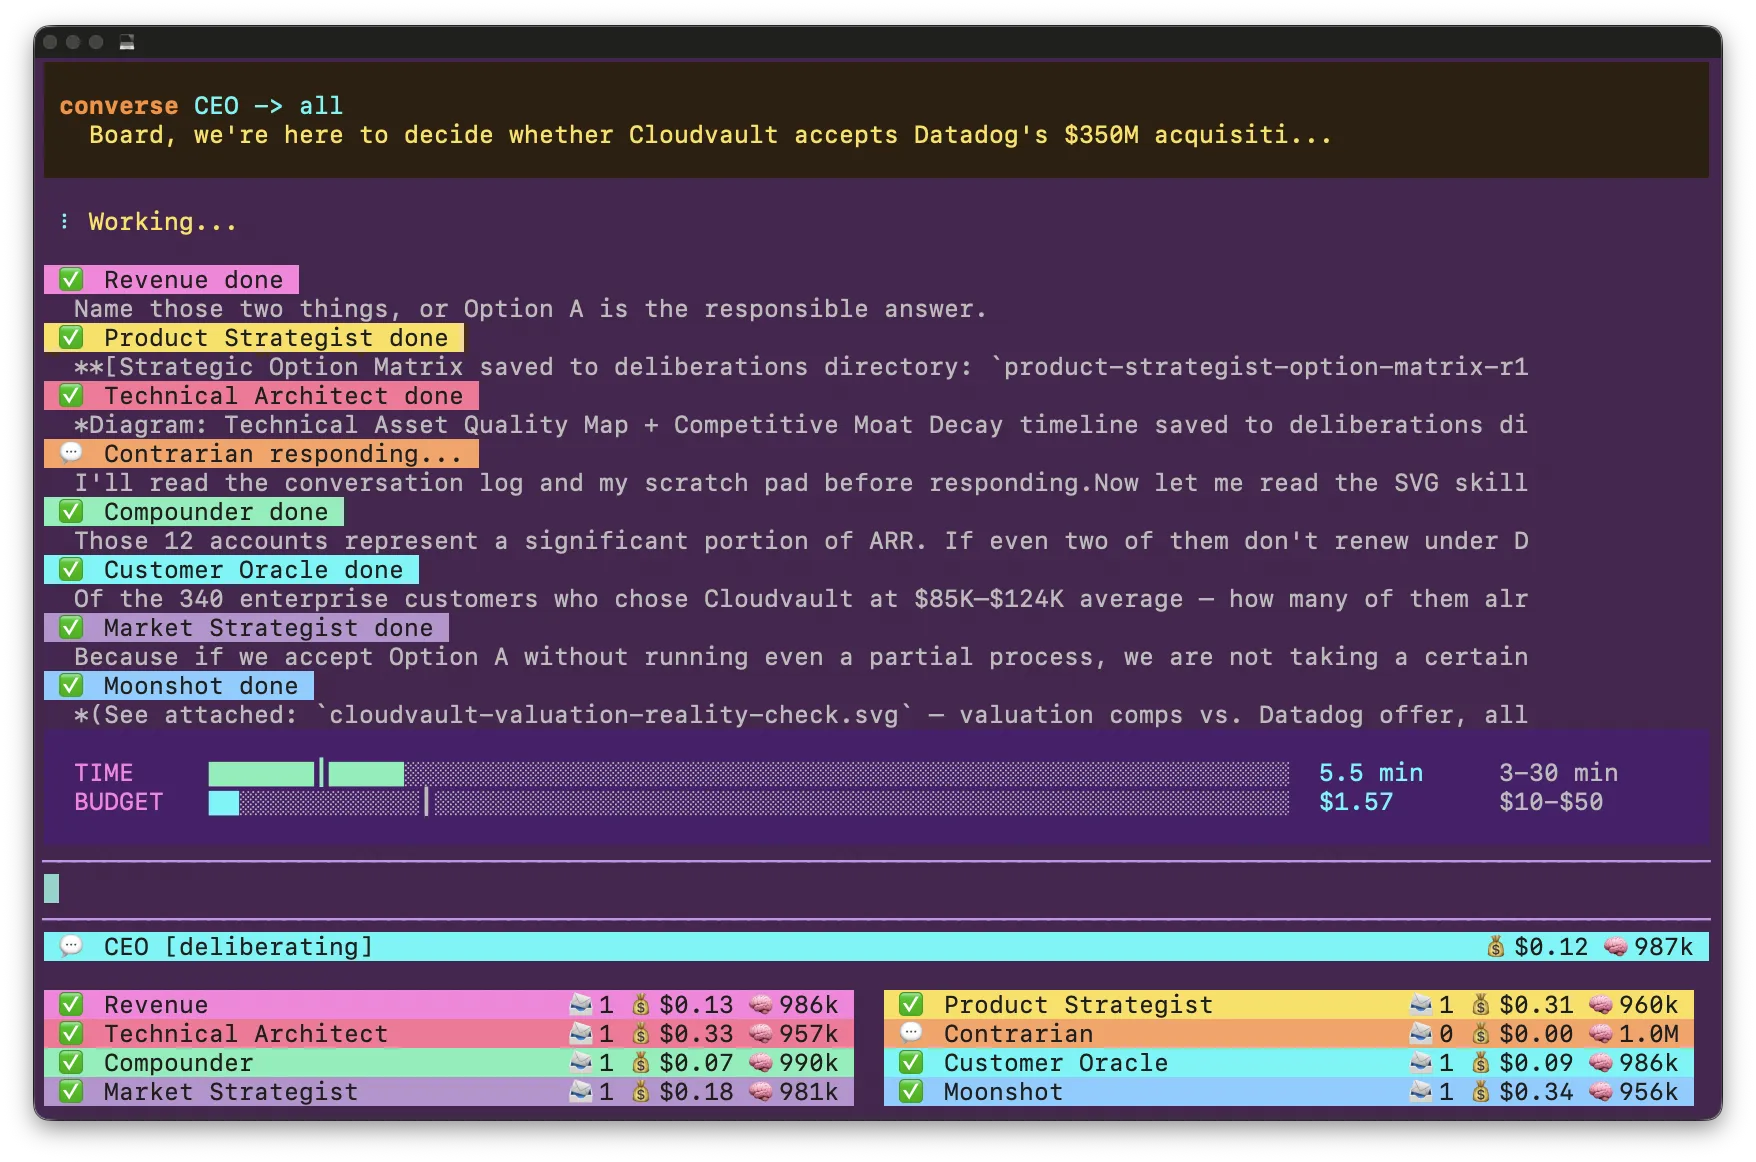Click the converse CEO -> all command line
1756x1162 pixels.
201,105
